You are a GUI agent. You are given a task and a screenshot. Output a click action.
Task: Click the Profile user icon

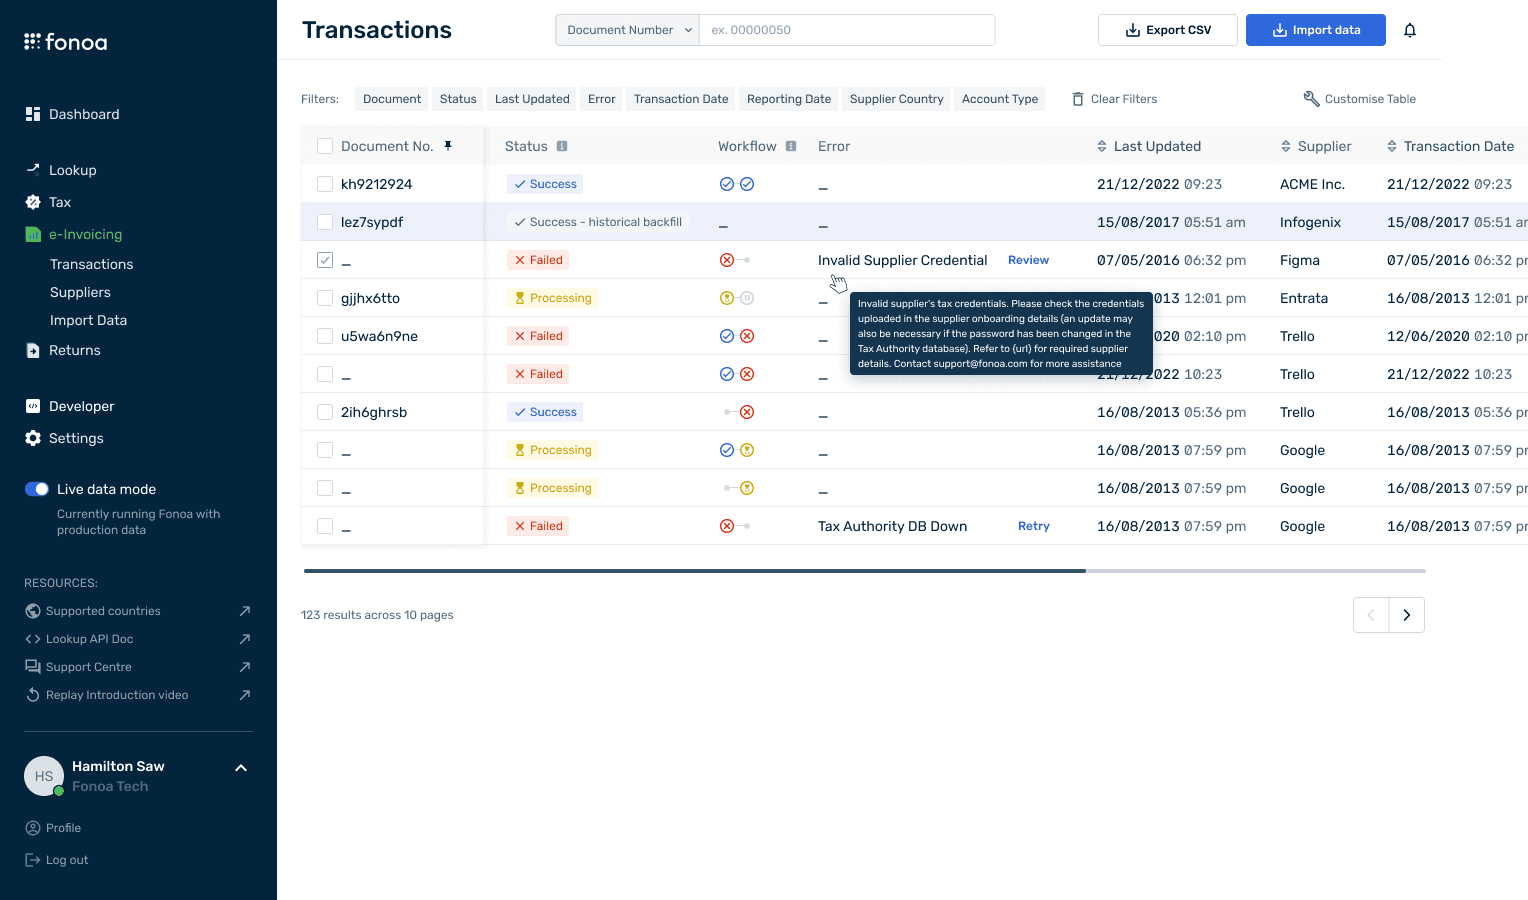click(33, 828)
